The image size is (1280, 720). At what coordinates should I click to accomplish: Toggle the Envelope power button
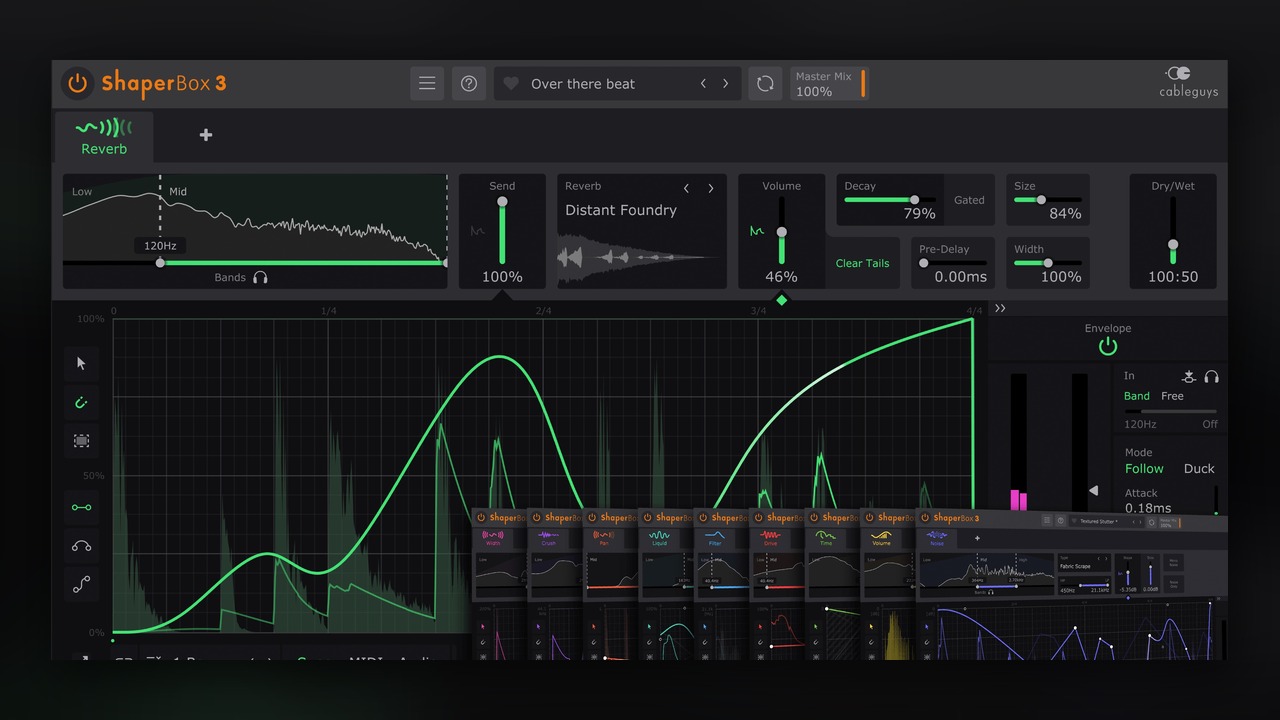[1107, 347]
